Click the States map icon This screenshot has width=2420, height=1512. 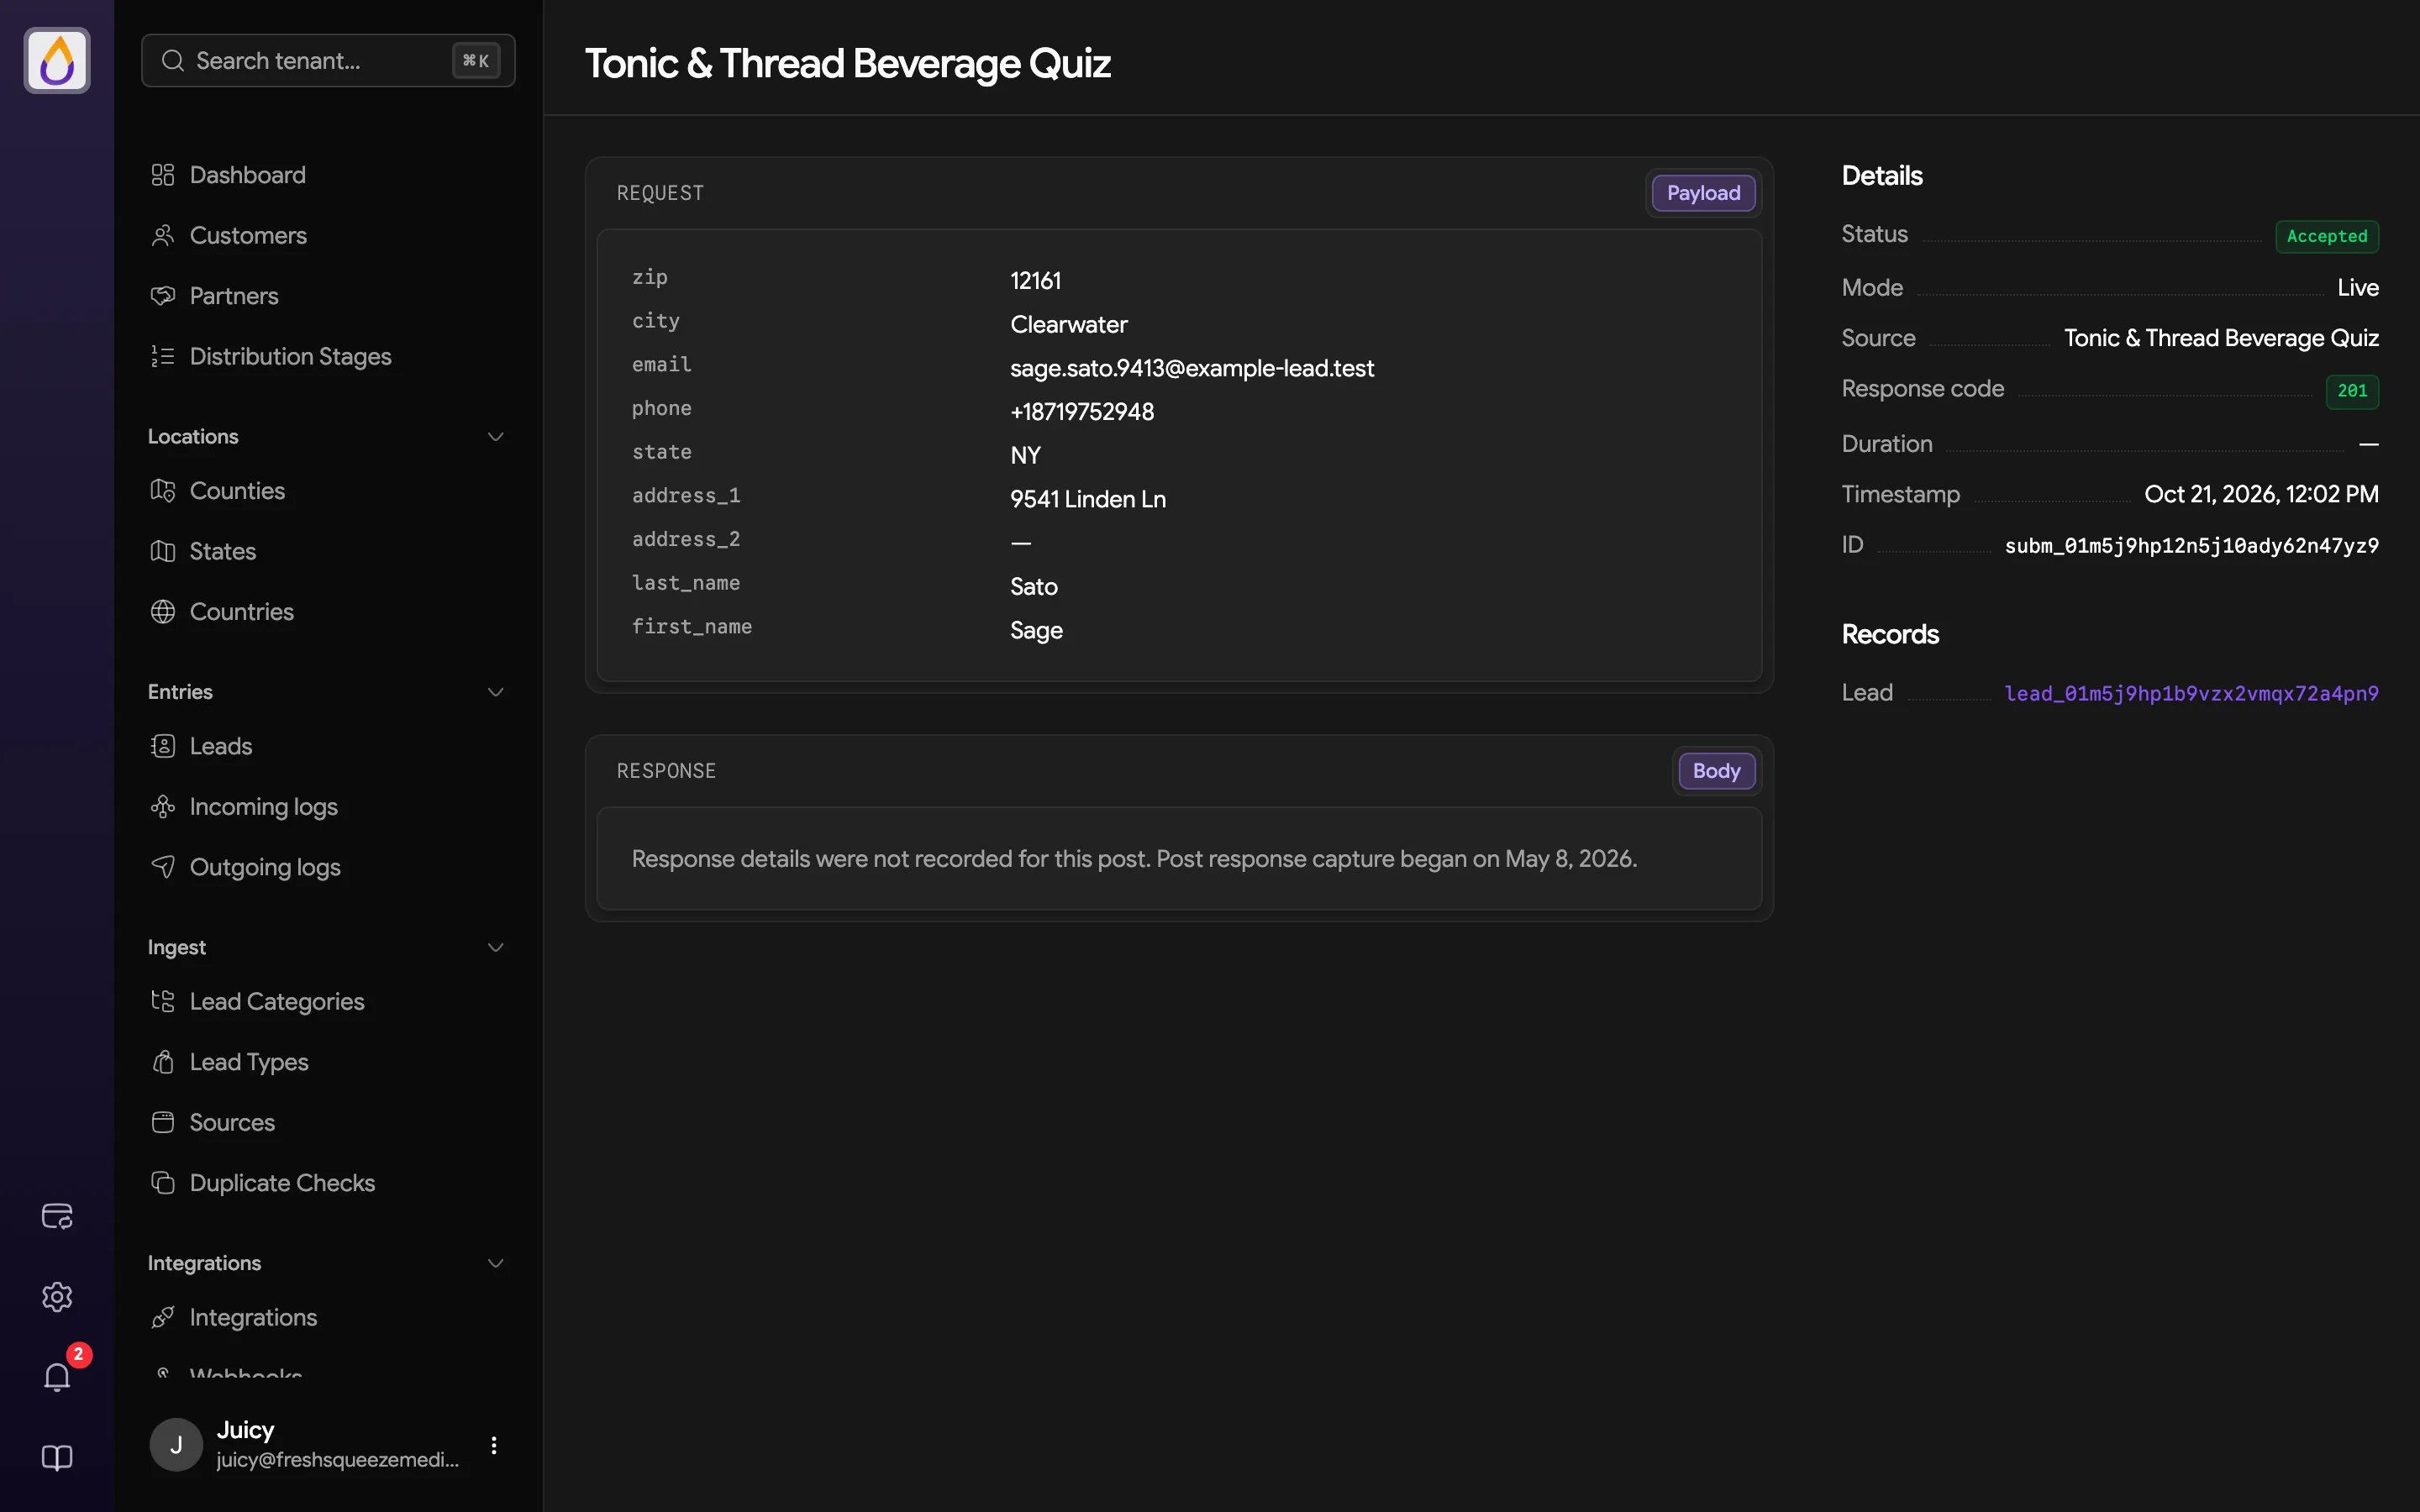point(163,551)
